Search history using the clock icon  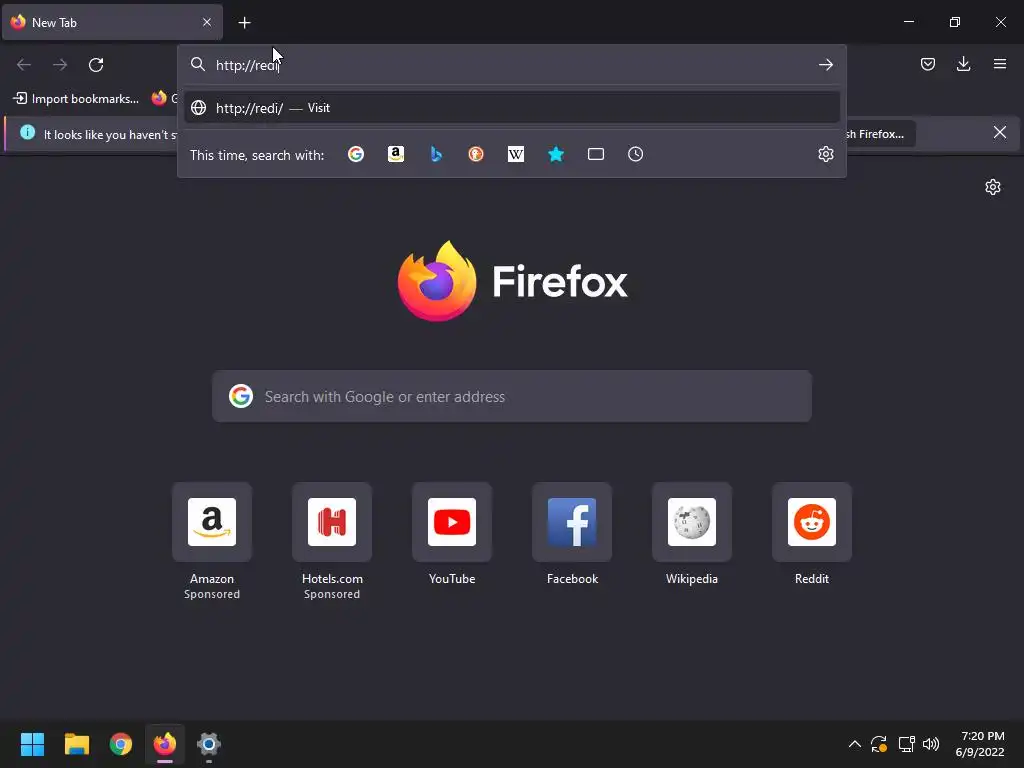pyautogui.click(x=635, y=154)
